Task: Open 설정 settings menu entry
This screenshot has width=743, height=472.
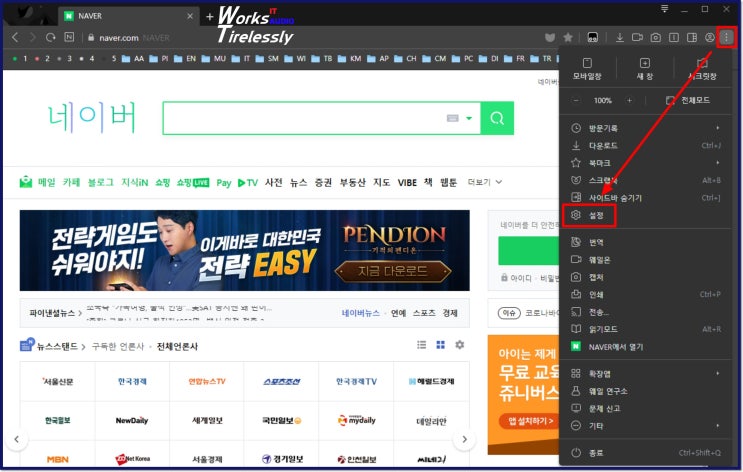Action: pyautogui.click(x=646, y=215)
